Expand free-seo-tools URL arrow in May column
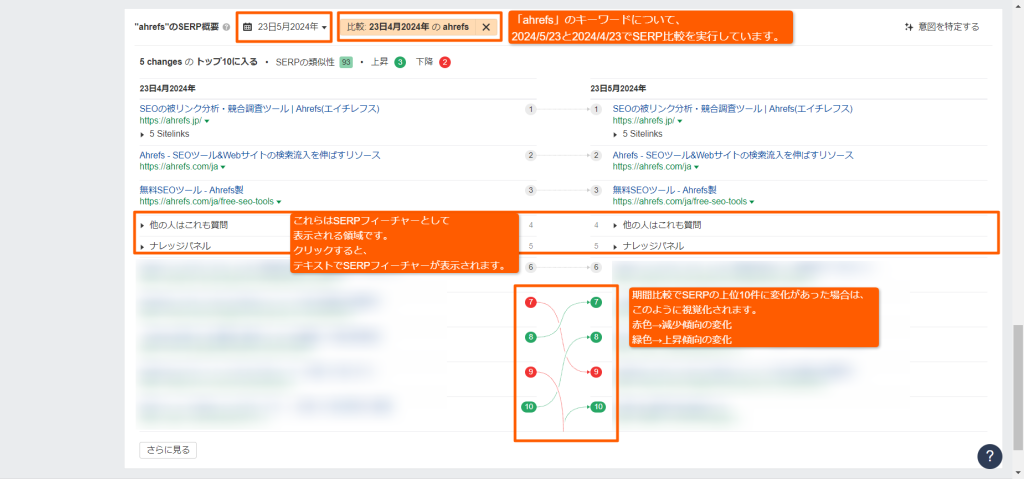1024x479 pixels. (x=753, y=203)
